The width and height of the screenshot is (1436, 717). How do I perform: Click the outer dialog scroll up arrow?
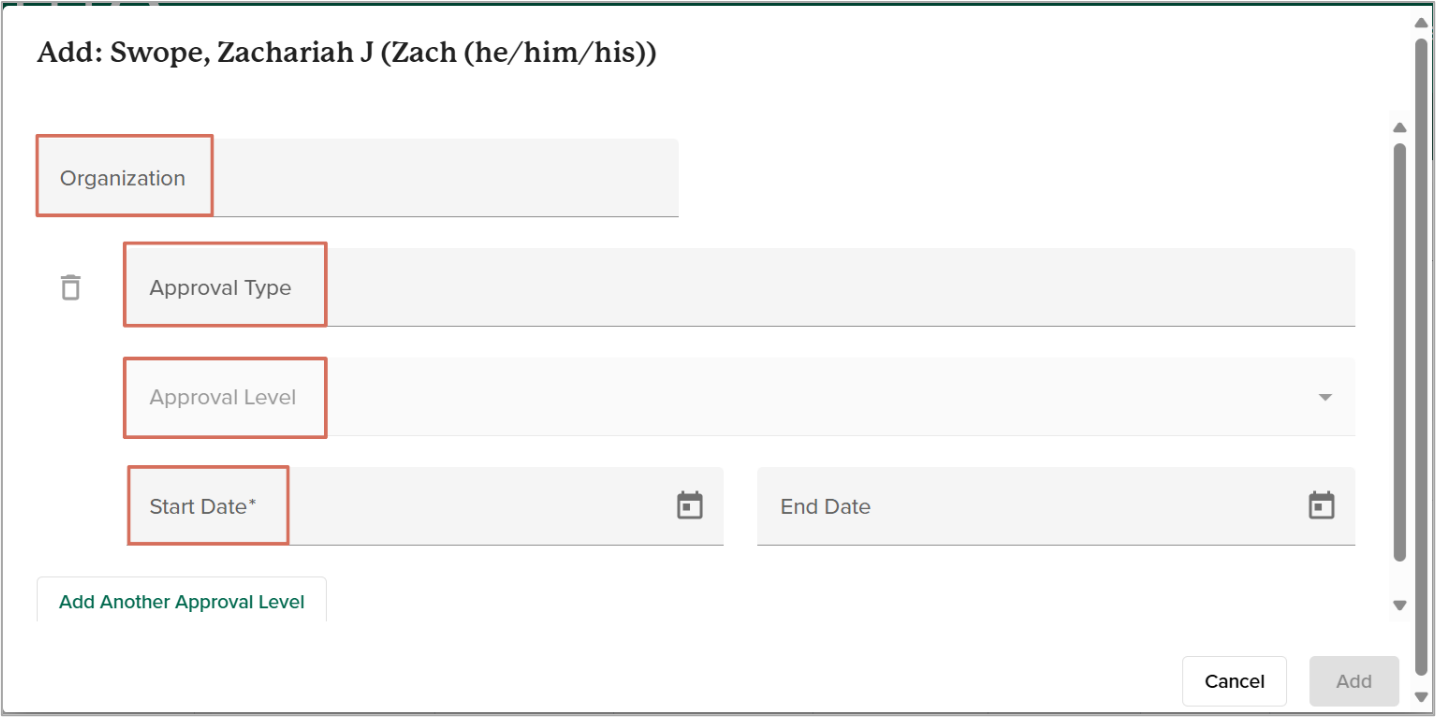1421,22
